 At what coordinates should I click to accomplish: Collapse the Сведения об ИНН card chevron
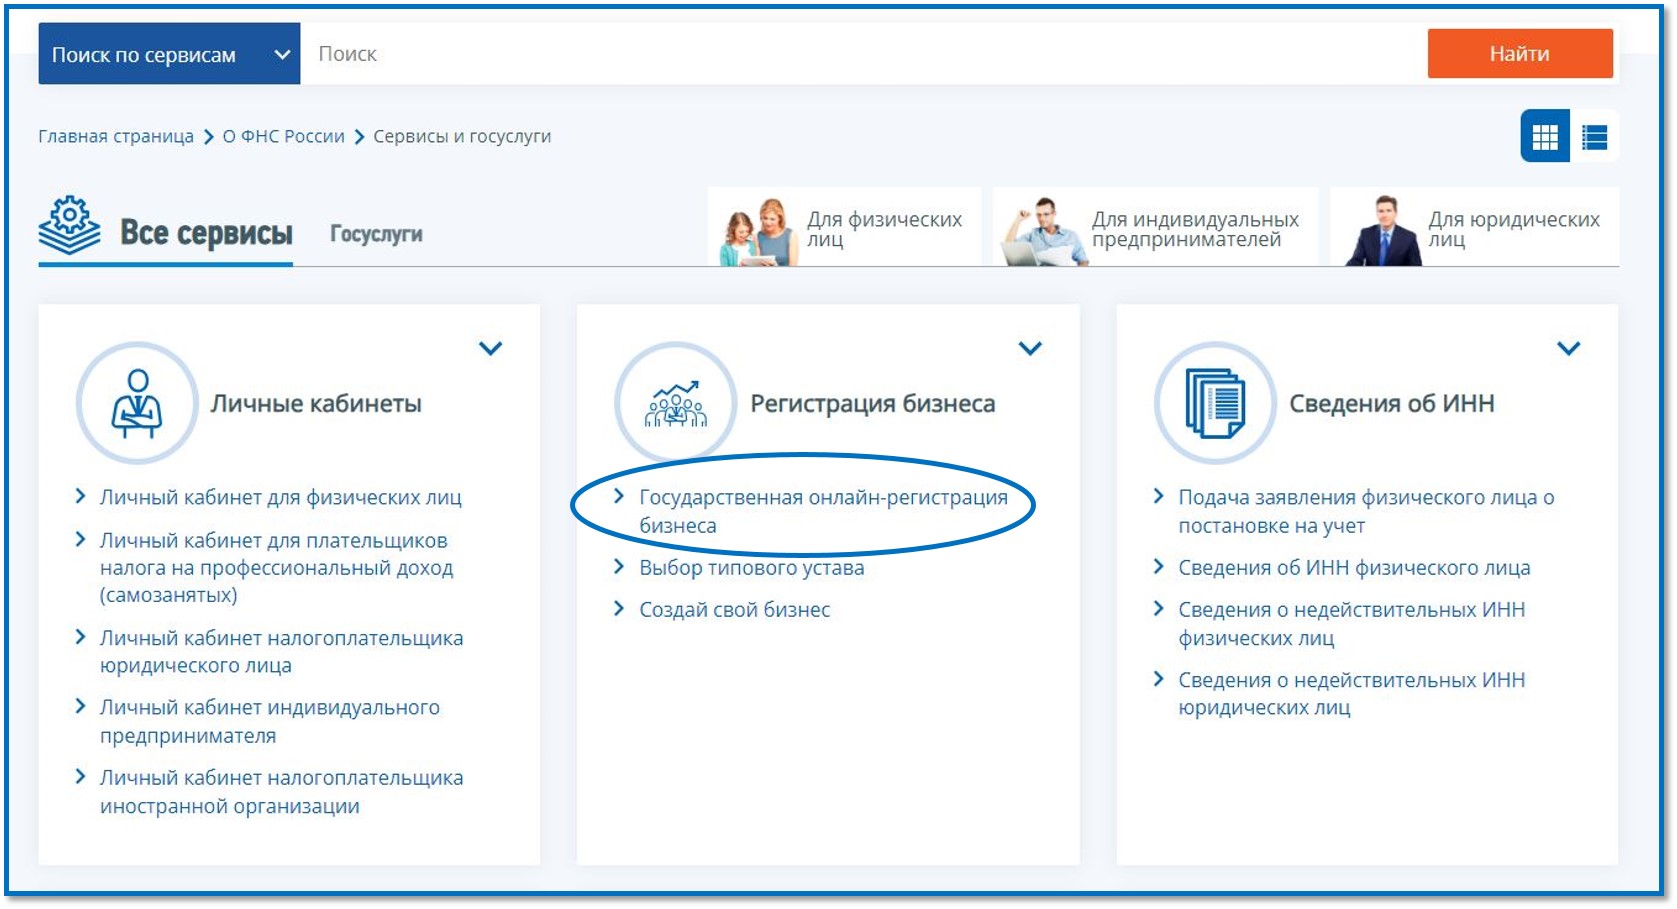coord(1568,348)
